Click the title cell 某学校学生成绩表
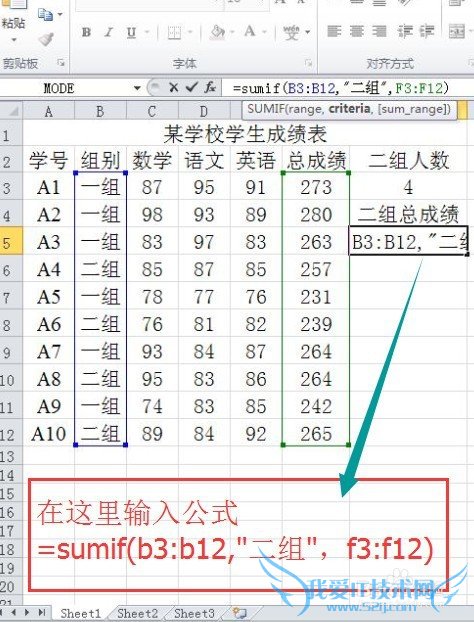The image size is (474, 622). tap(245, 134)
